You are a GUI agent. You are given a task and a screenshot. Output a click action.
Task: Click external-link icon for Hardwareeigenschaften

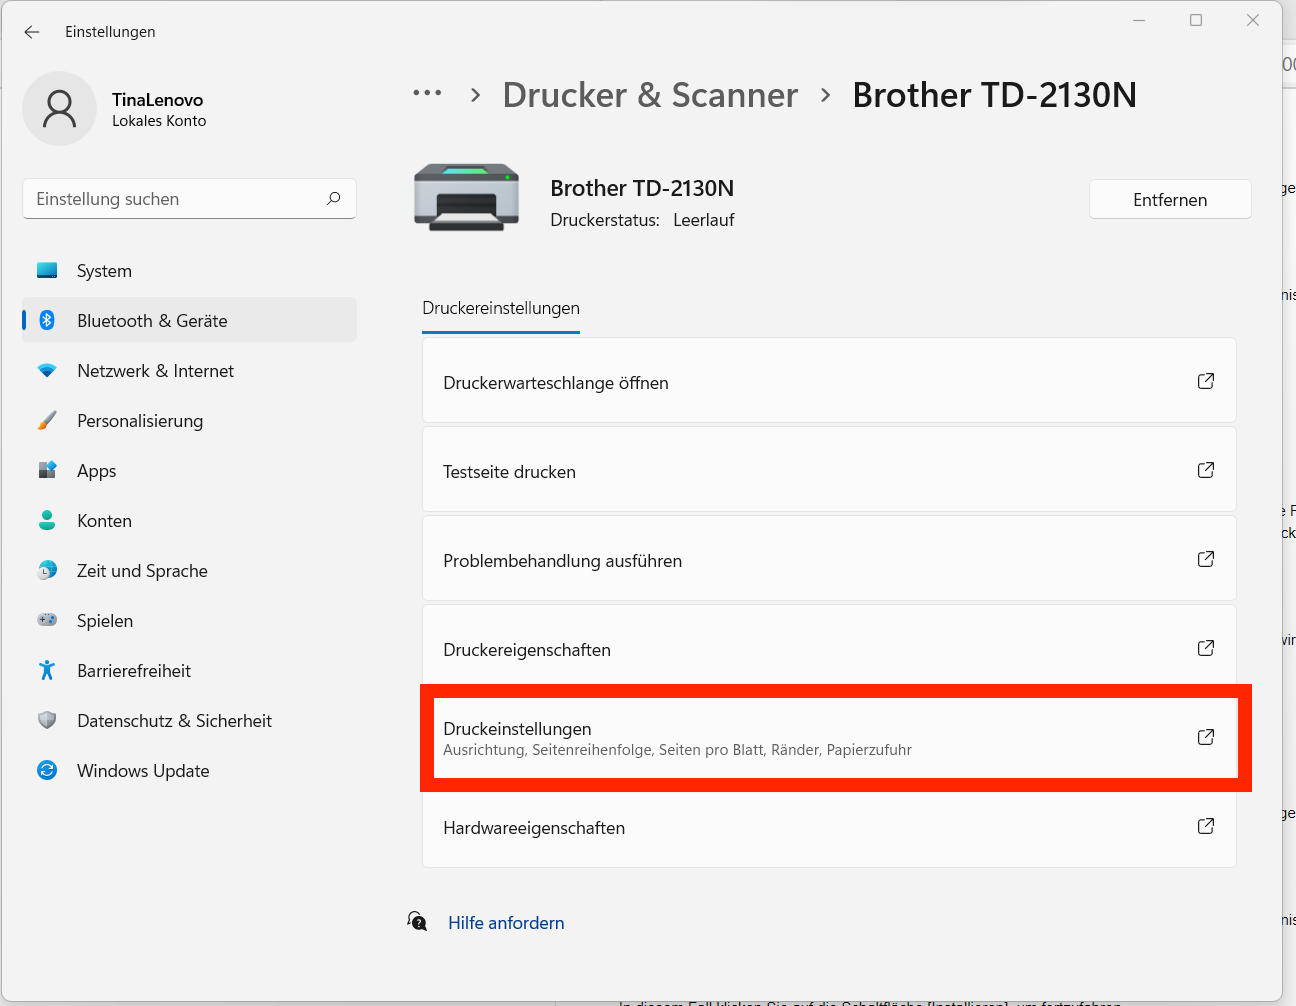pyautogui.click(x=1206, y=826)
